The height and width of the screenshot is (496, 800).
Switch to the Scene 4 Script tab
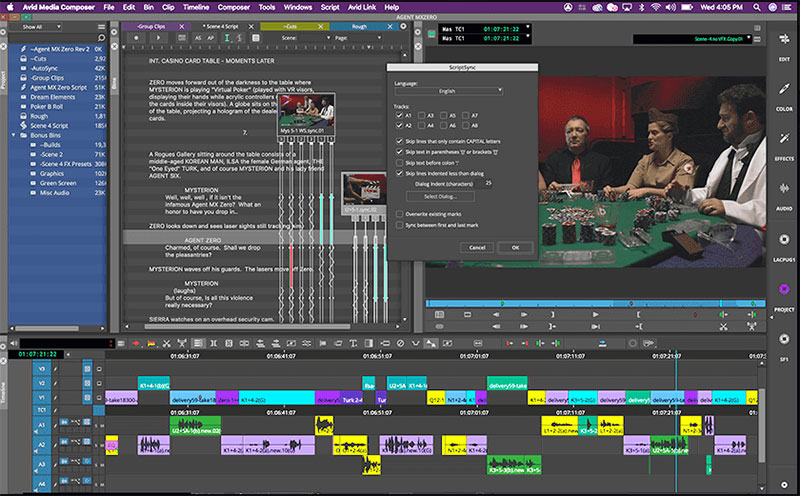[220, 27]
